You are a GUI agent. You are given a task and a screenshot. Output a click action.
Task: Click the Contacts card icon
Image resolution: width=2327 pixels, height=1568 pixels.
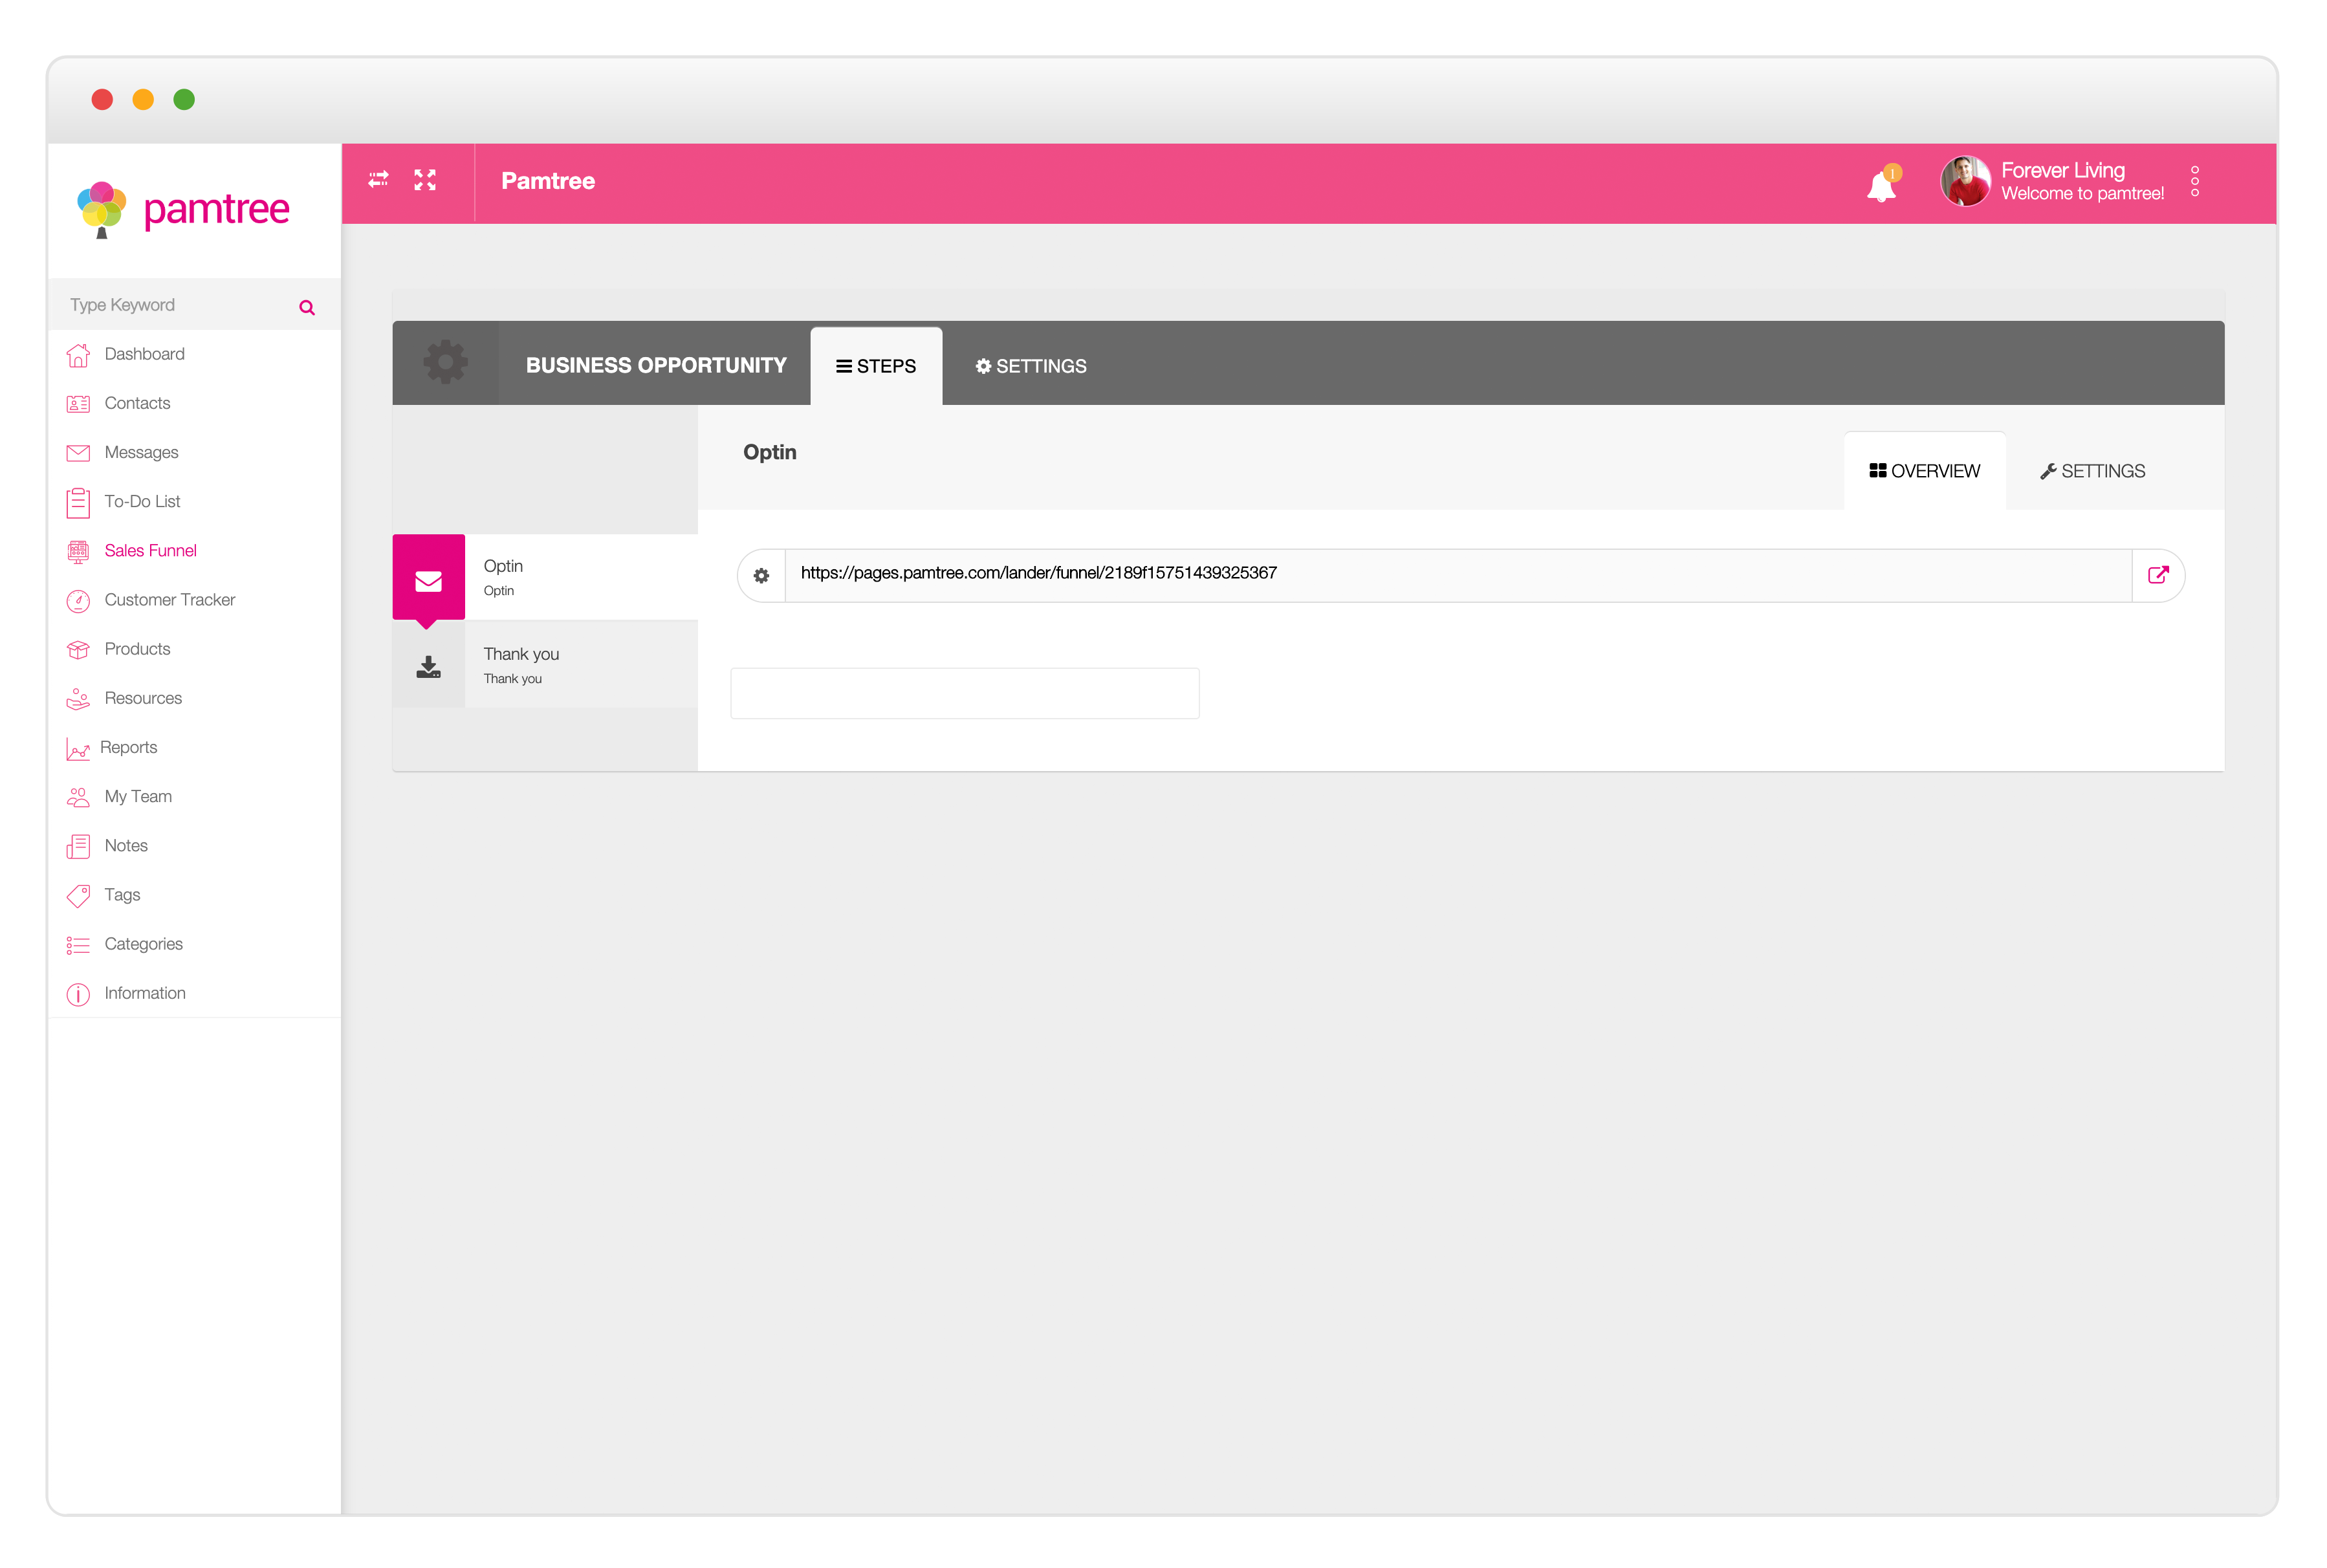78,404
